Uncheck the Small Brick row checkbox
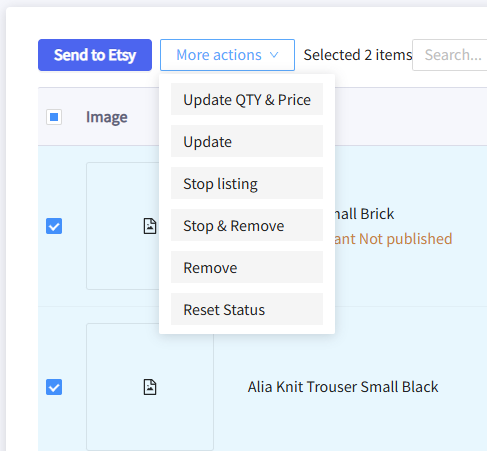Image resolution: width=487 pixels, height=451 pixels. [x=54, y=226]
